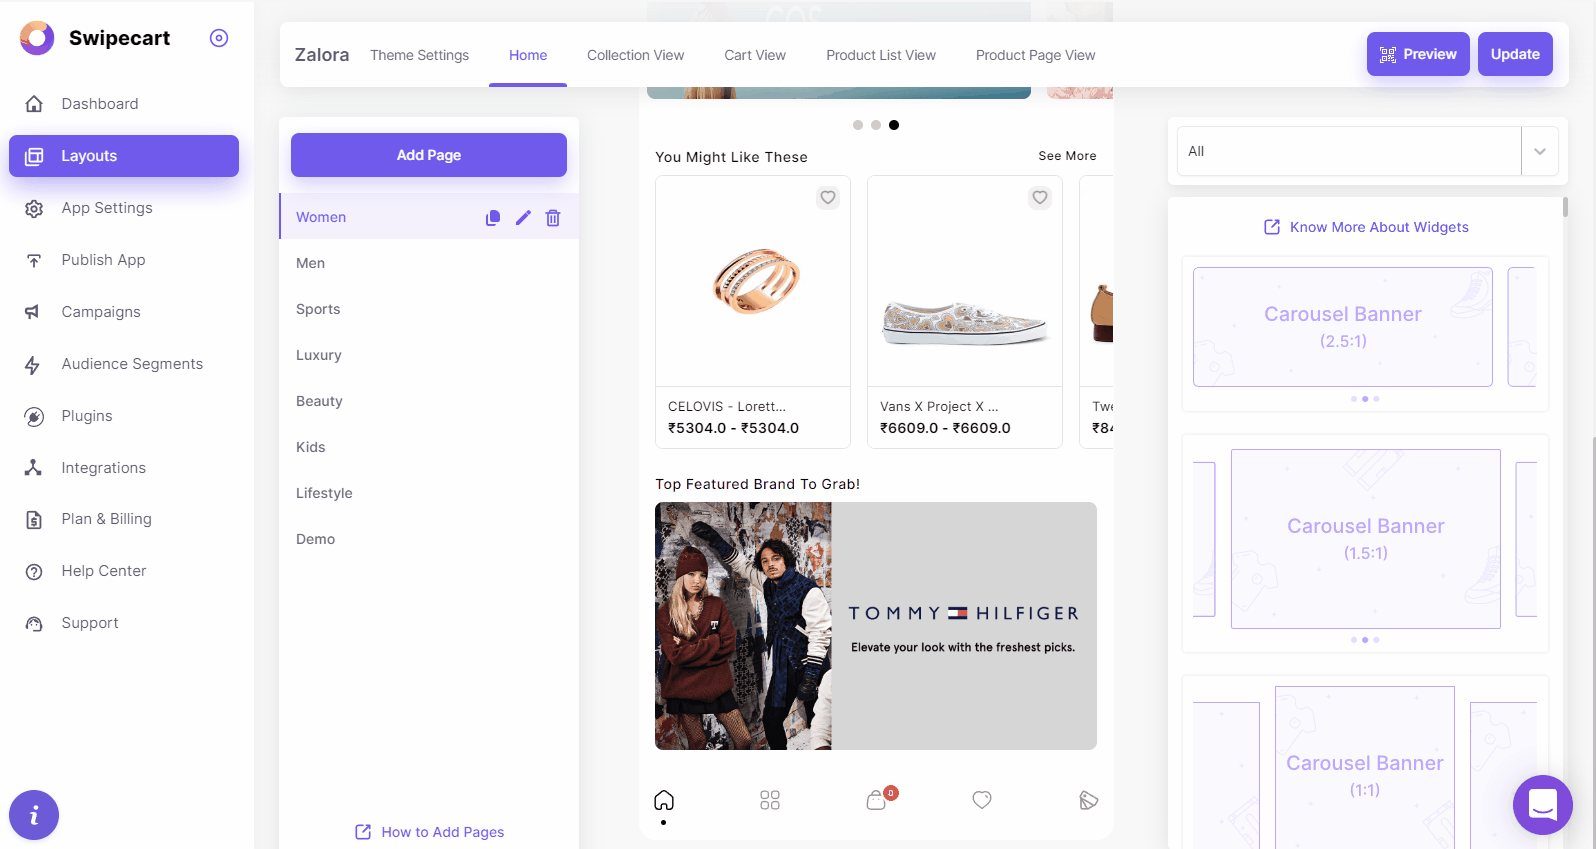Image resolution: width=1596 pixels, height=849 pixels.
Task: Click the ₹5304.0 - ₹5304.0 price text
Action: point(733,428)
